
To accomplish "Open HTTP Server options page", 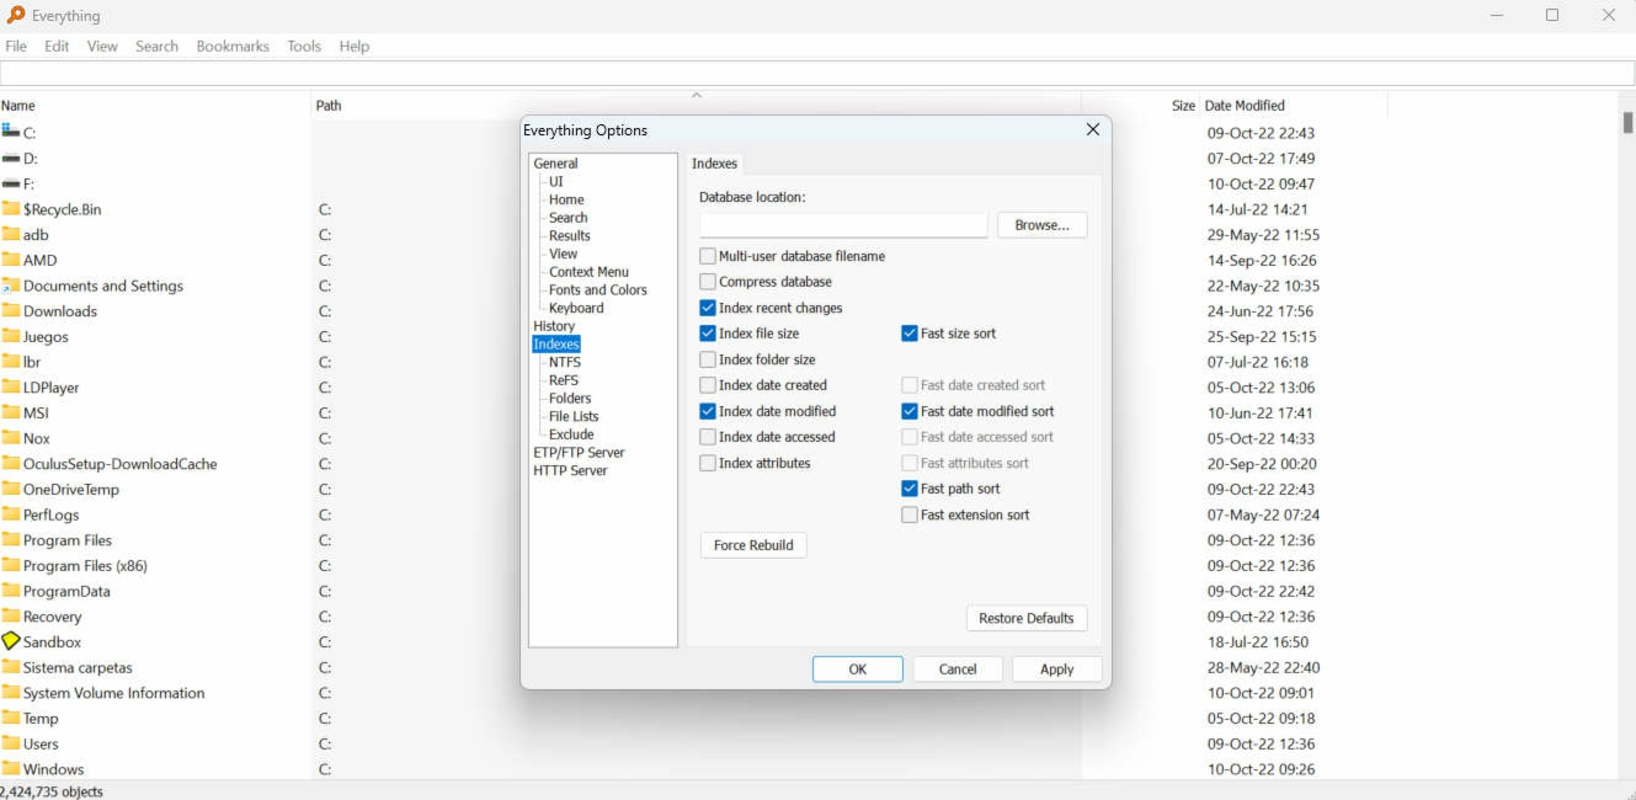I will [570, 470].
